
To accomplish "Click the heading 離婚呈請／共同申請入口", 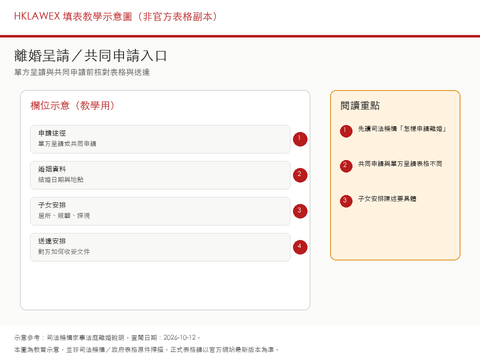I will [x=90, y=56].
